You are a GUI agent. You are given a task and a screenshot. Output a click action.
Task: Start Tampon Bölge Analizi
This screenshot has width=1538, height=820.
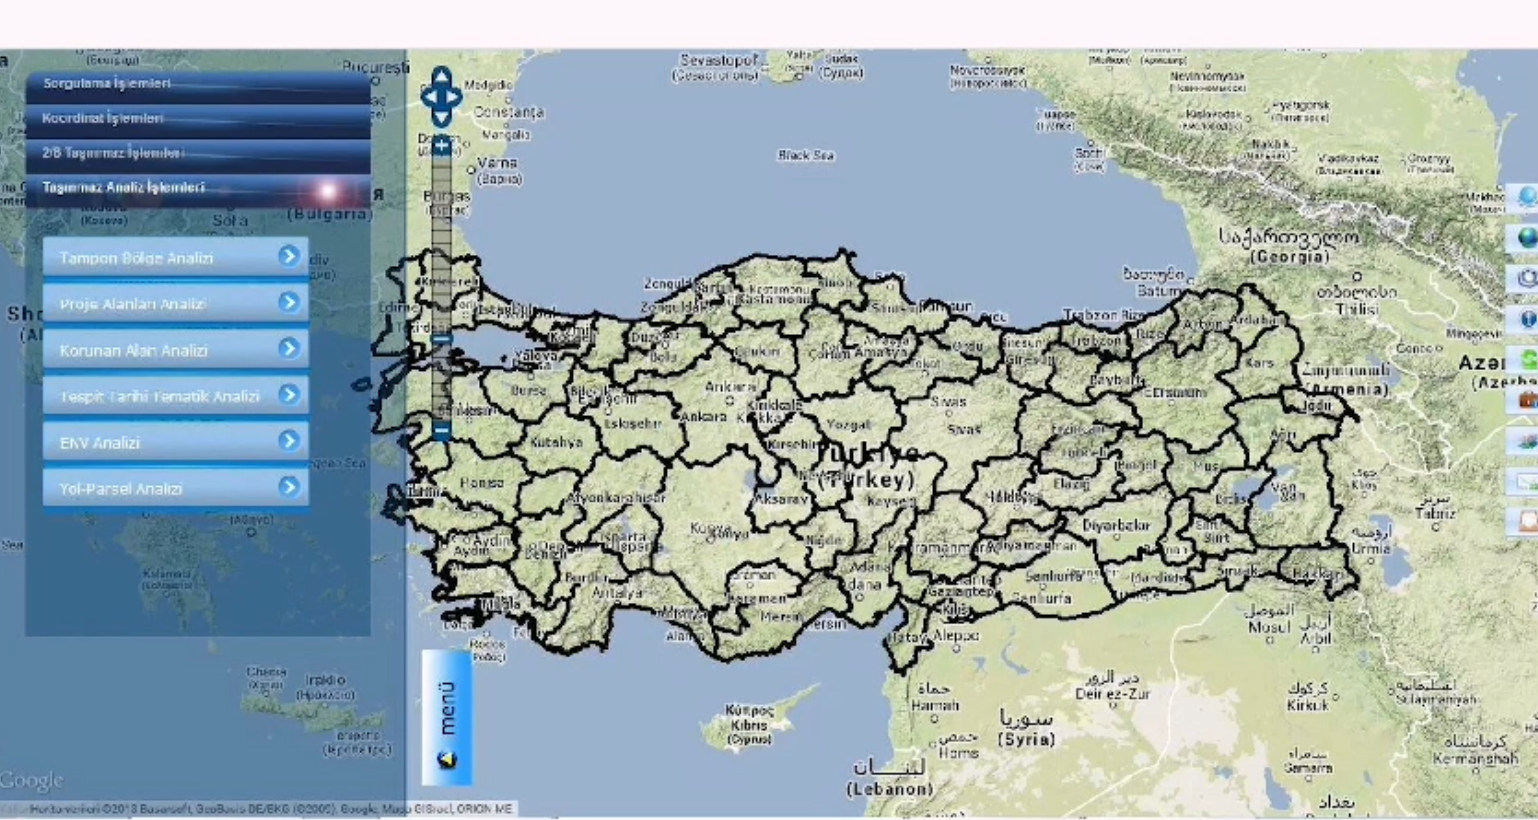(x=176, y=257)
